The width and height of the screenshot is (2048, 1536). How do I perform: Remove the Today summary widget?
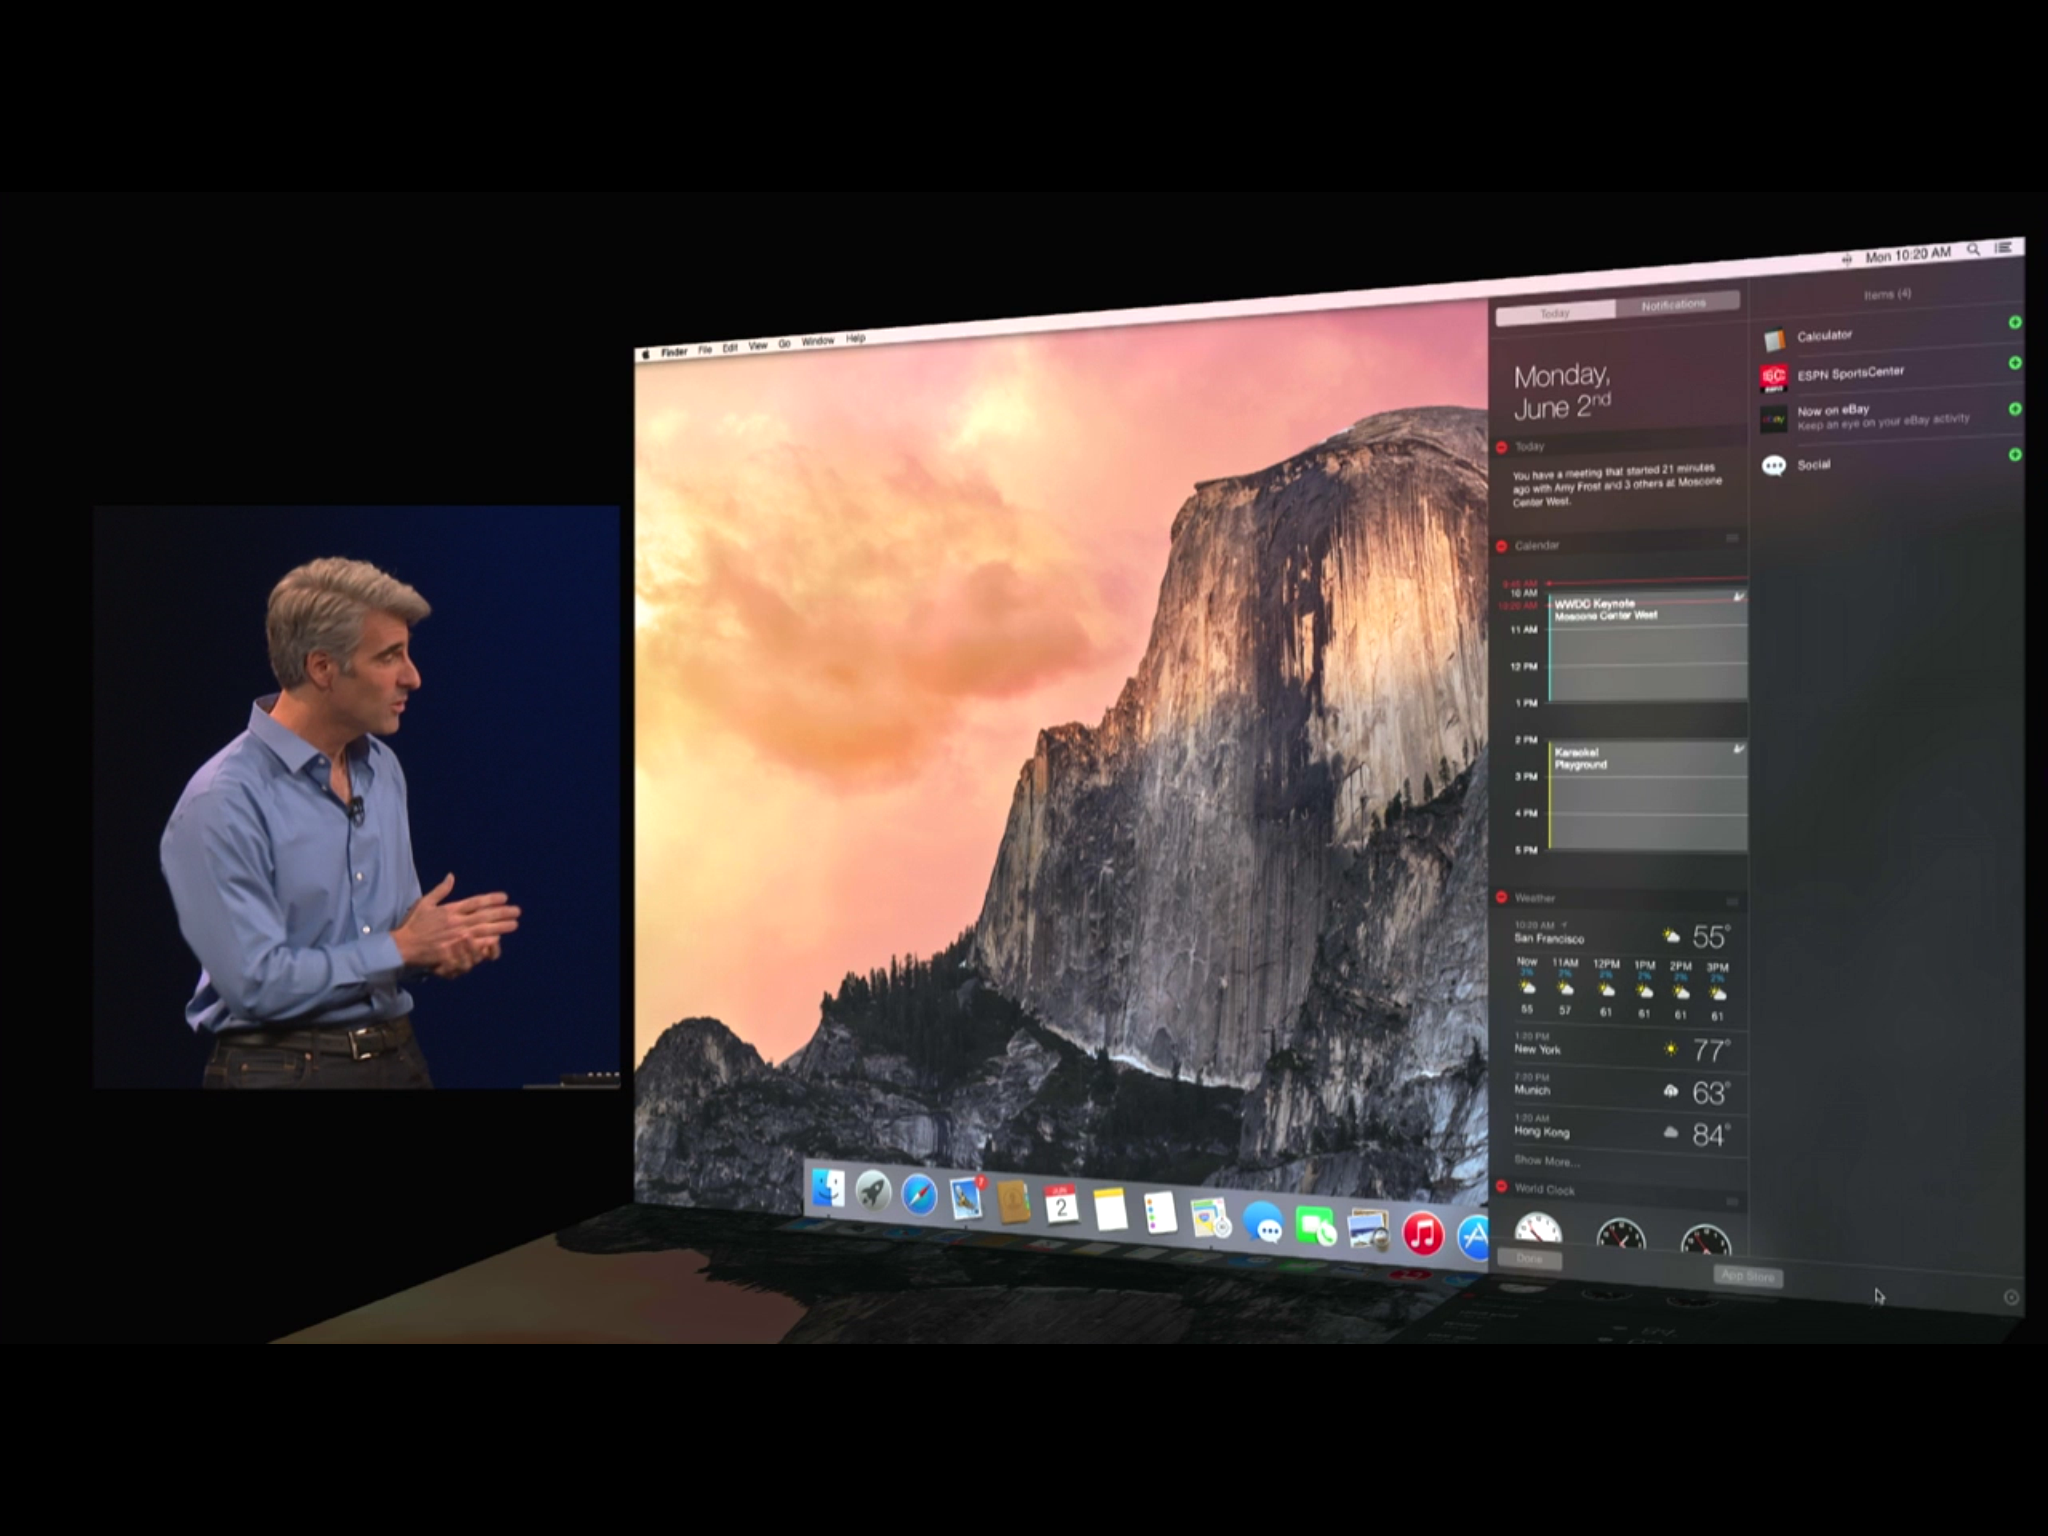[1502, 447]
